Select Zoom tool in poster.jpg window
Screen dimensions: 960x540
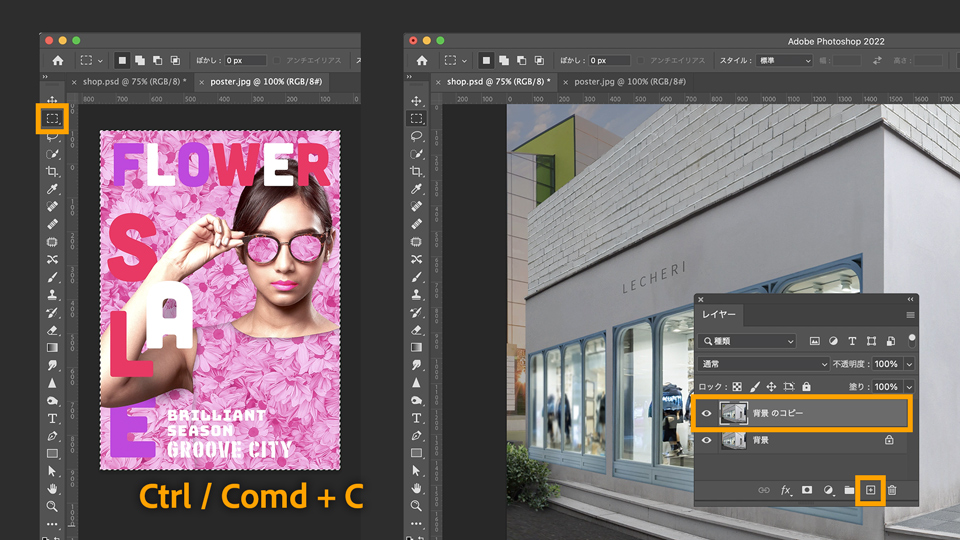tap(52, 506)
